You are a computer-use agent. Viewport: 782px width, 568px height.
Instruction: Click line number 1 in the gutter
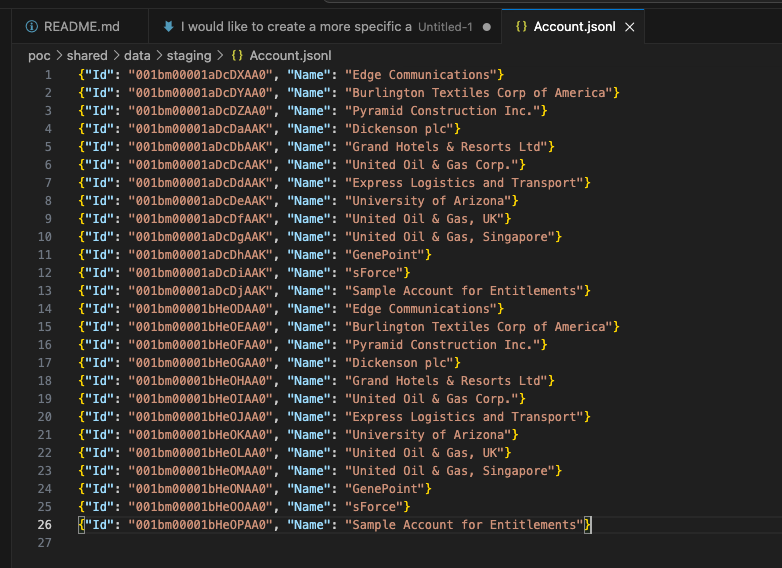point(47,75)
